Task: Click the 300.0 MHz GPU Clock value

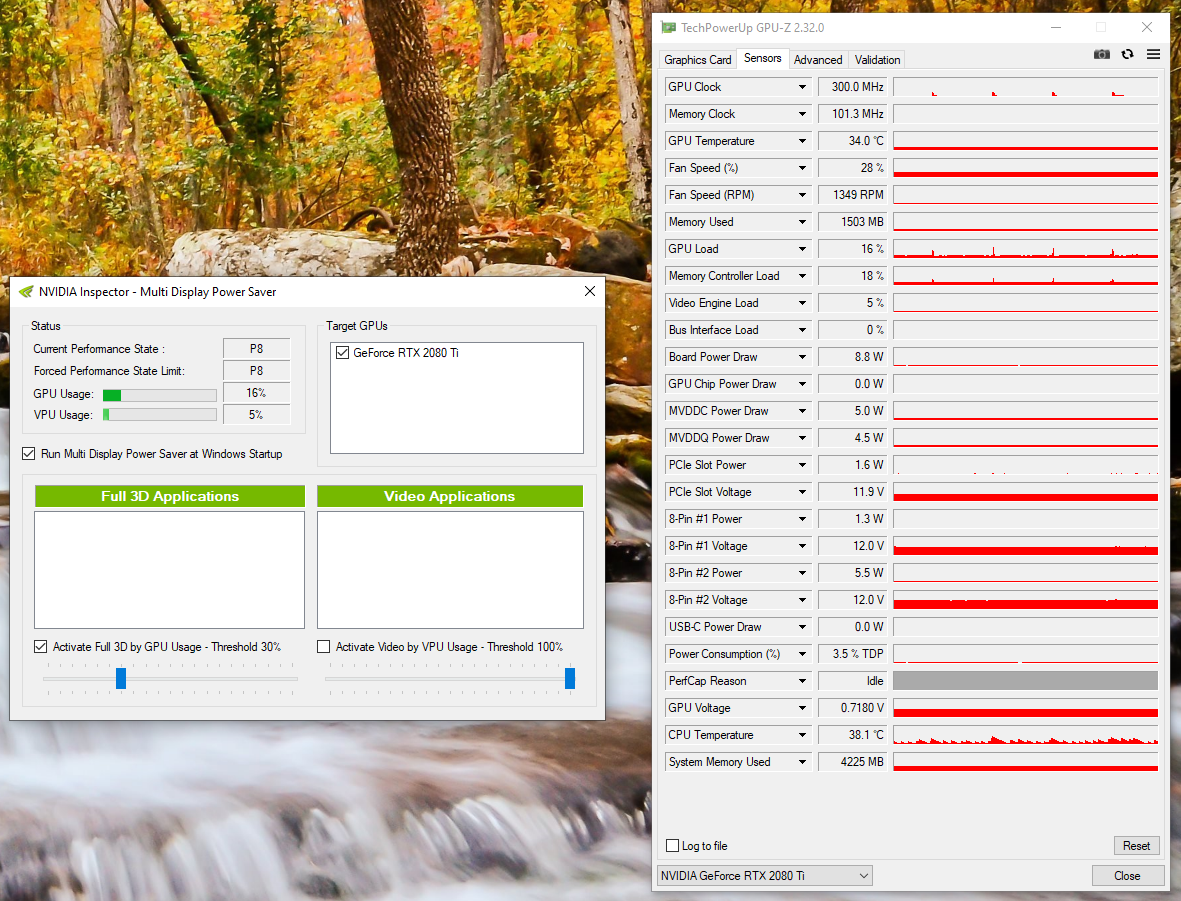Action: (x=853, y=87)
